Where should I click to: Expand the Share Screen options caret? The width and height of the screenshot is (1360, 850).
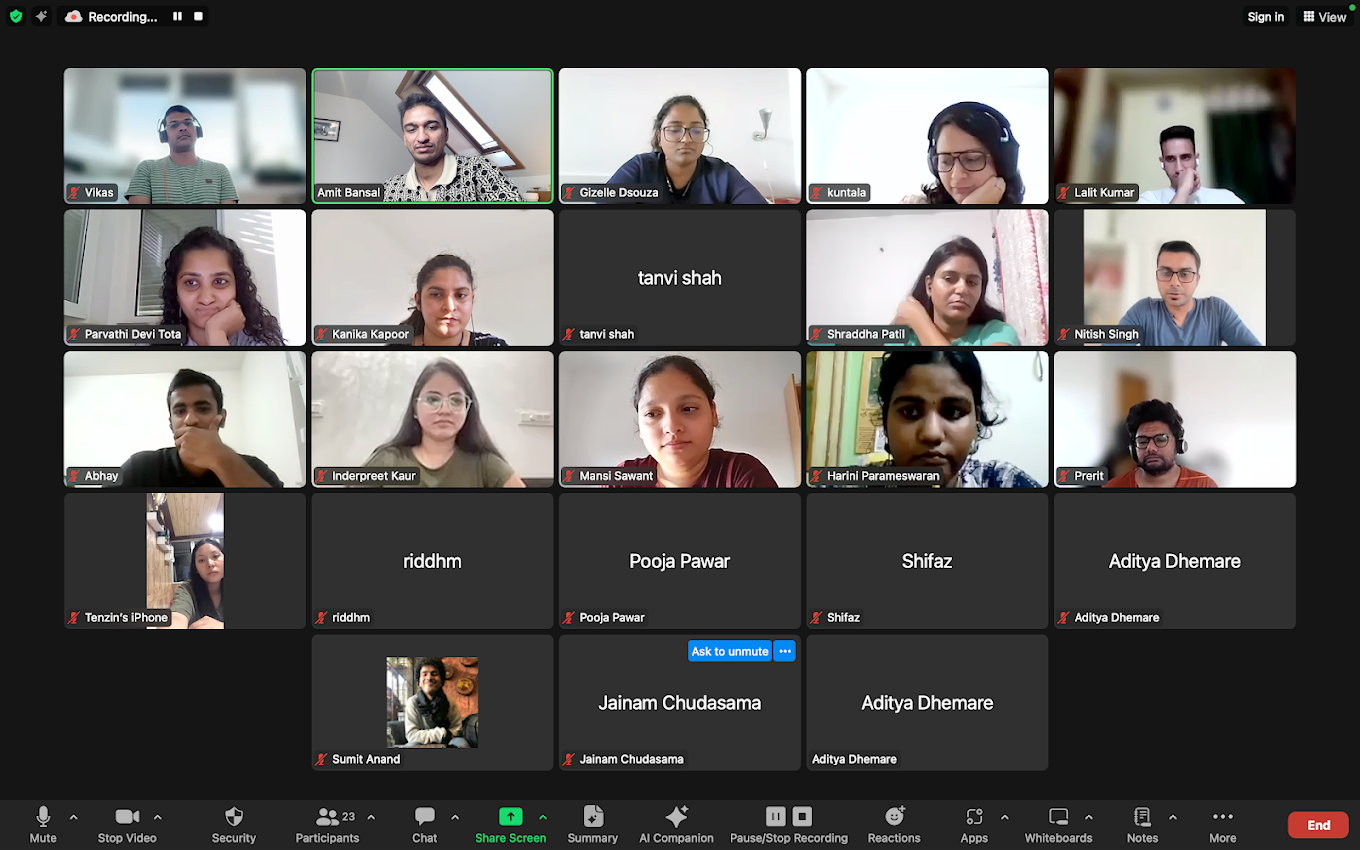pyautogui.click(x=543, y=817)
